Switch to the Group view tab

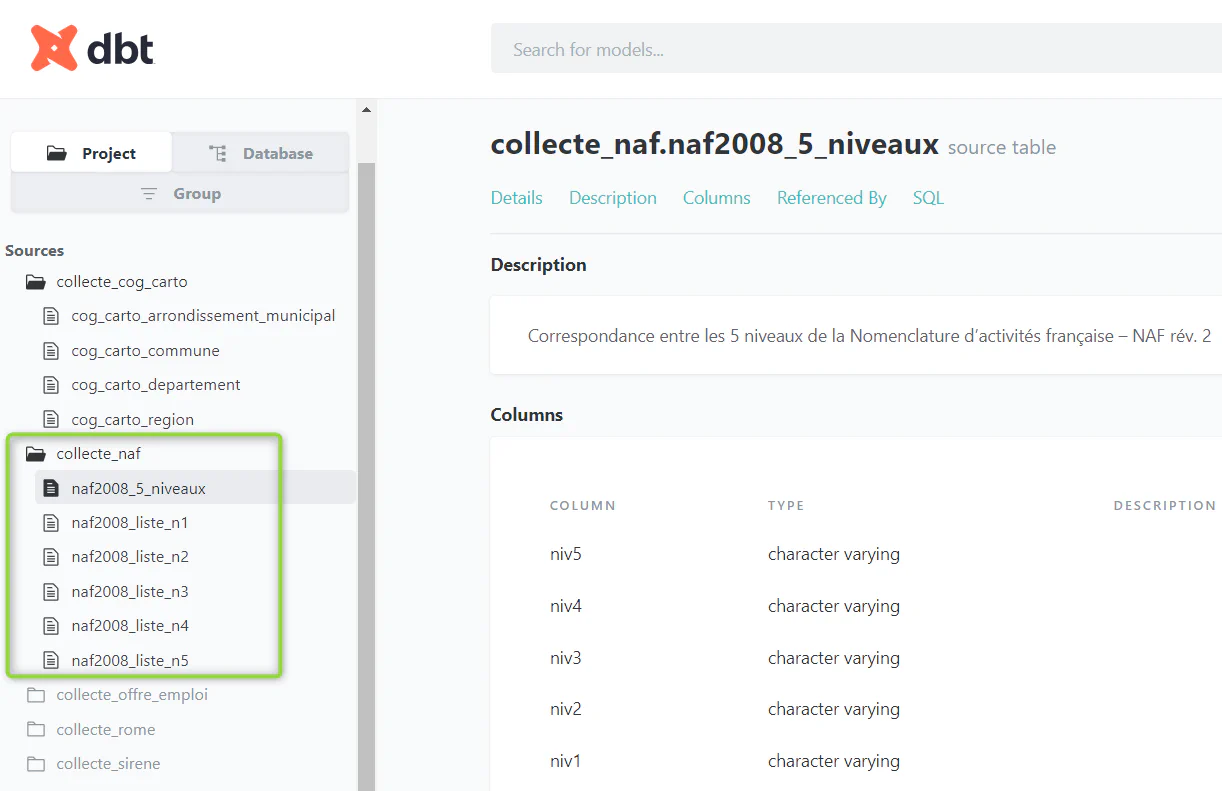click(180, 194)
